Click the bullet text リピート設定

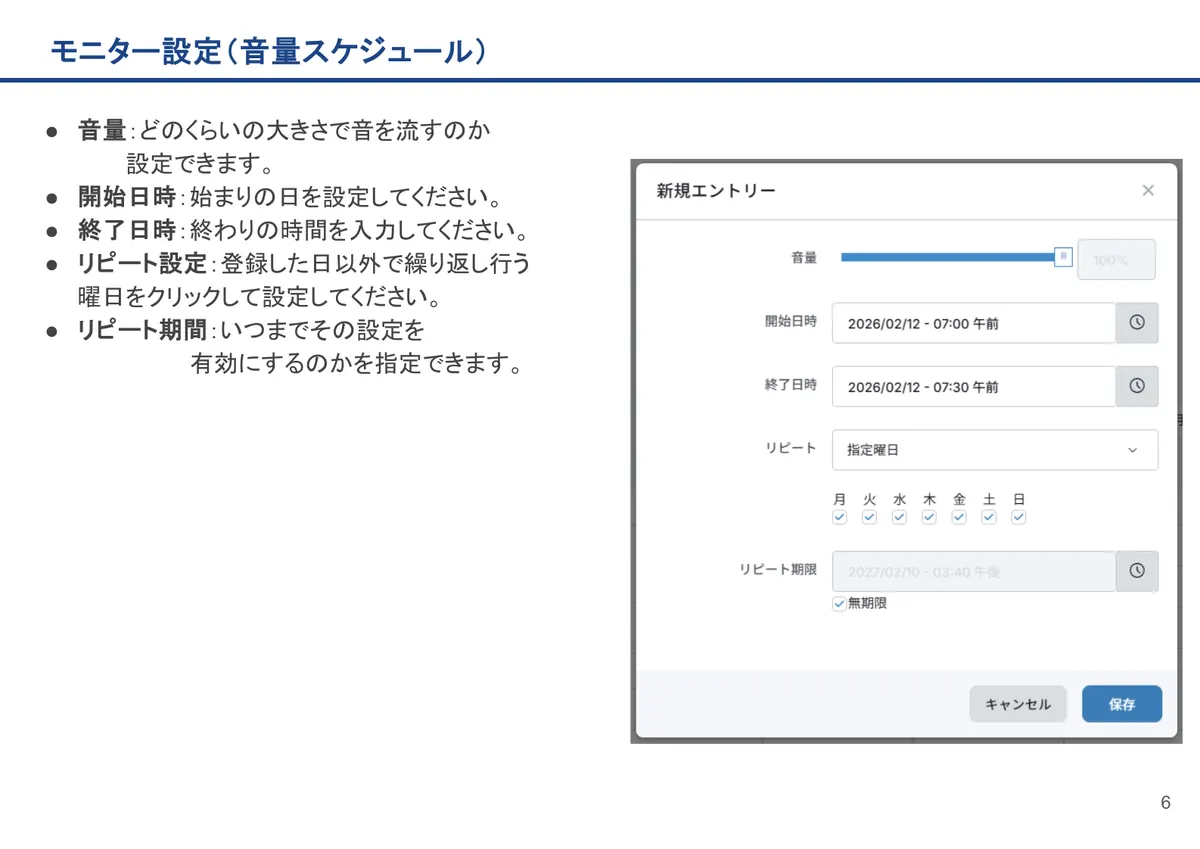coord(143,264)
